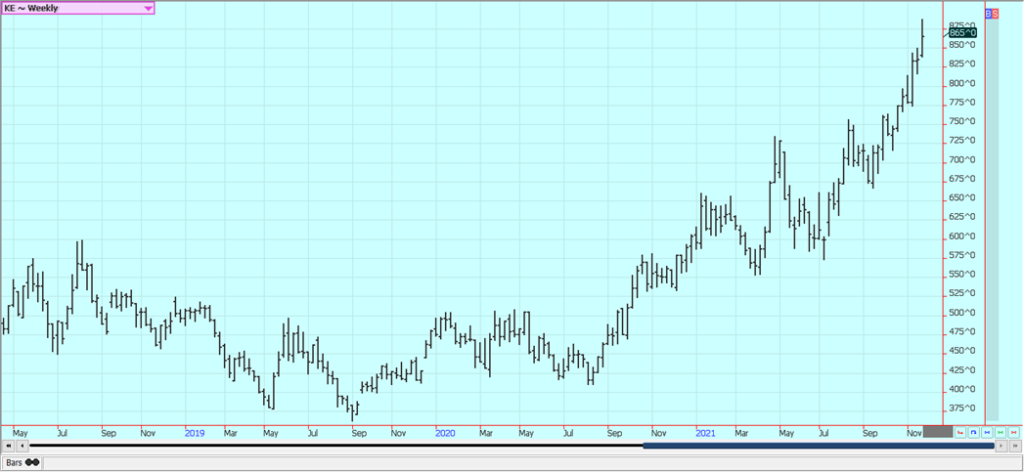This screenshot has height=472, width=1024.
Task: Click the 2019 label on the time axis
Action: (x=195, y=433)
